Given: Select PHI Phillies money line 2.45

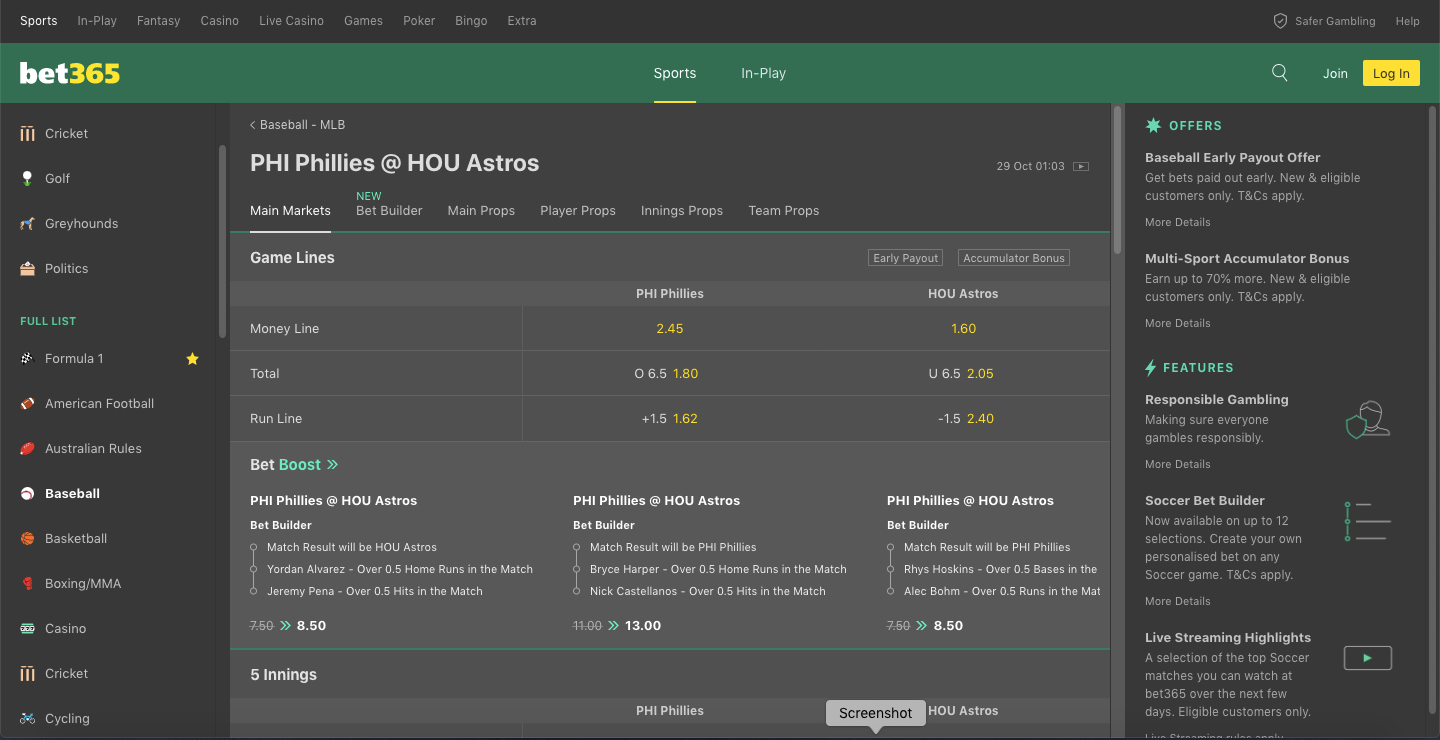Looking at the screenshot, I should [x=670, y=328].
